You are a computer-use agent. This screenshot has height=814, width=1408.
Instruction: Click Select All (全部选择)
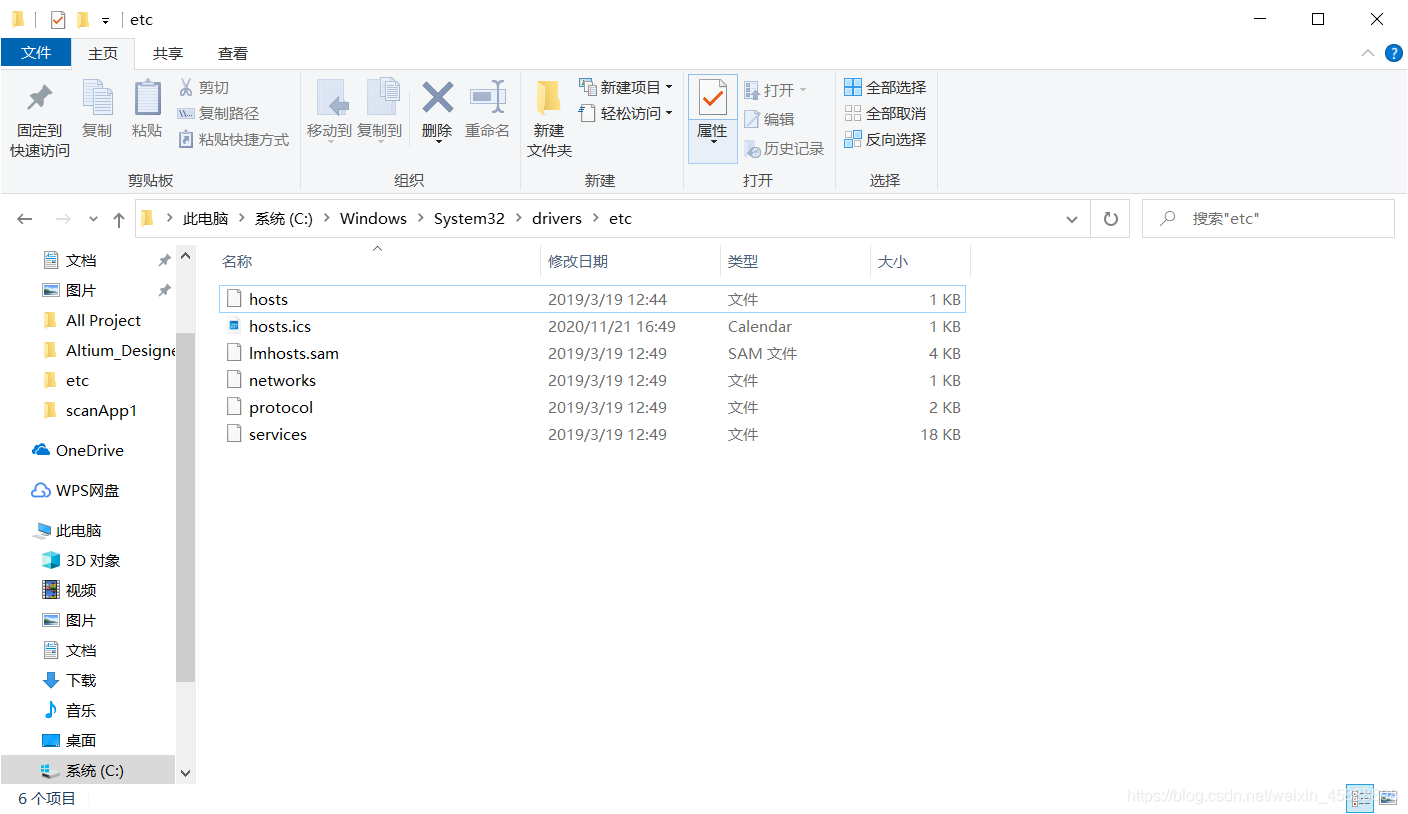(x=885, y=88)
